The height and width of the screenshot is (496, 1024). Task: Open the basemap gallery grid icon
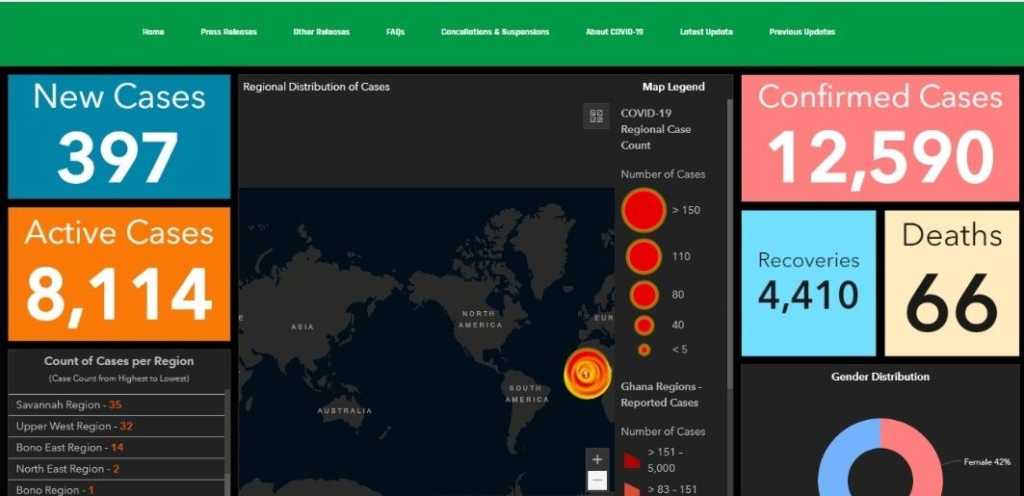[x=596, y=116]
